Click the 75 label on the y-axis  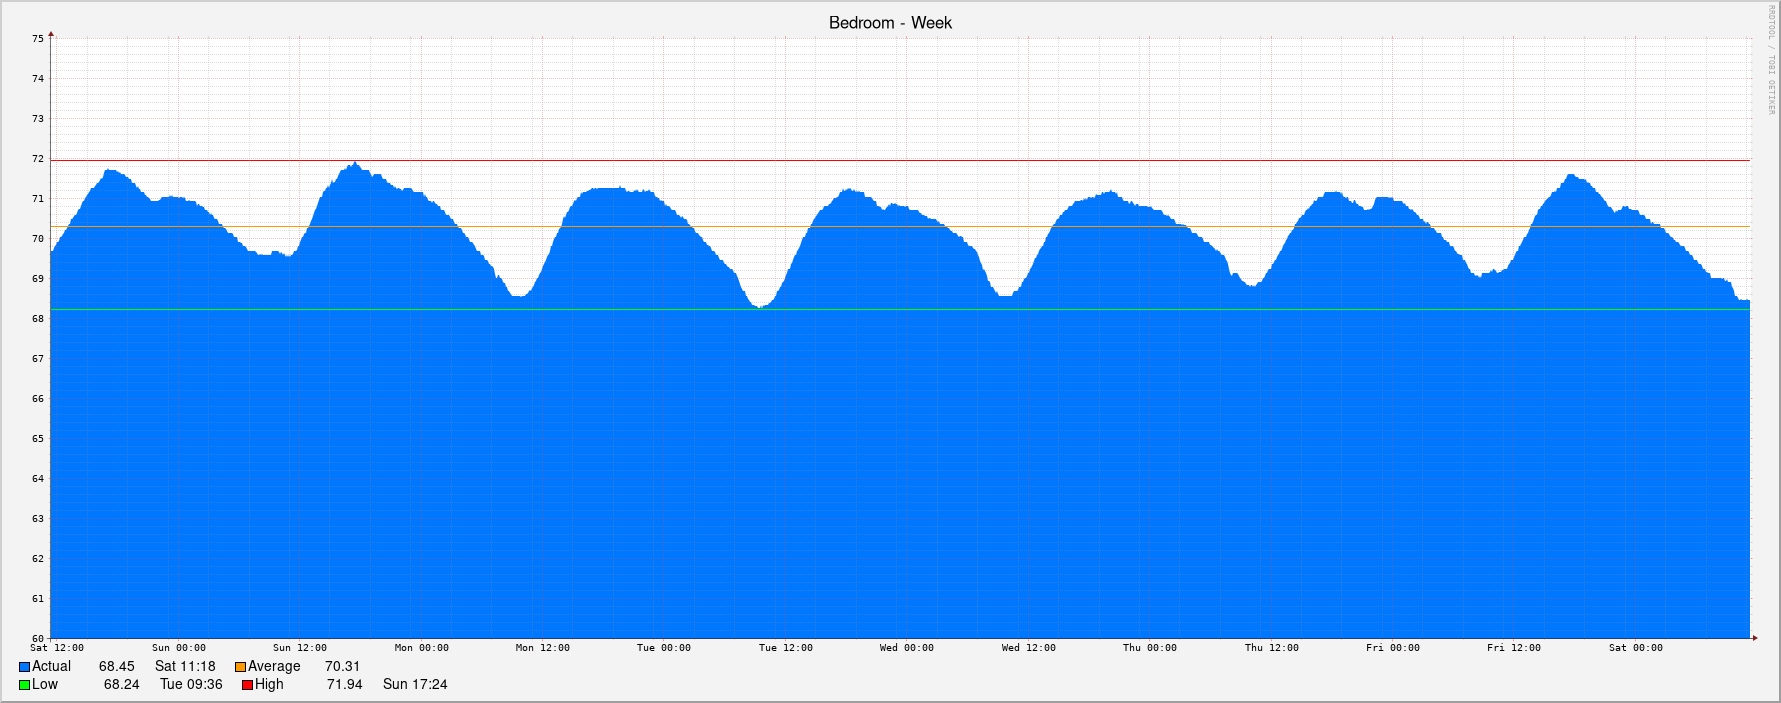tap(38, 39)
